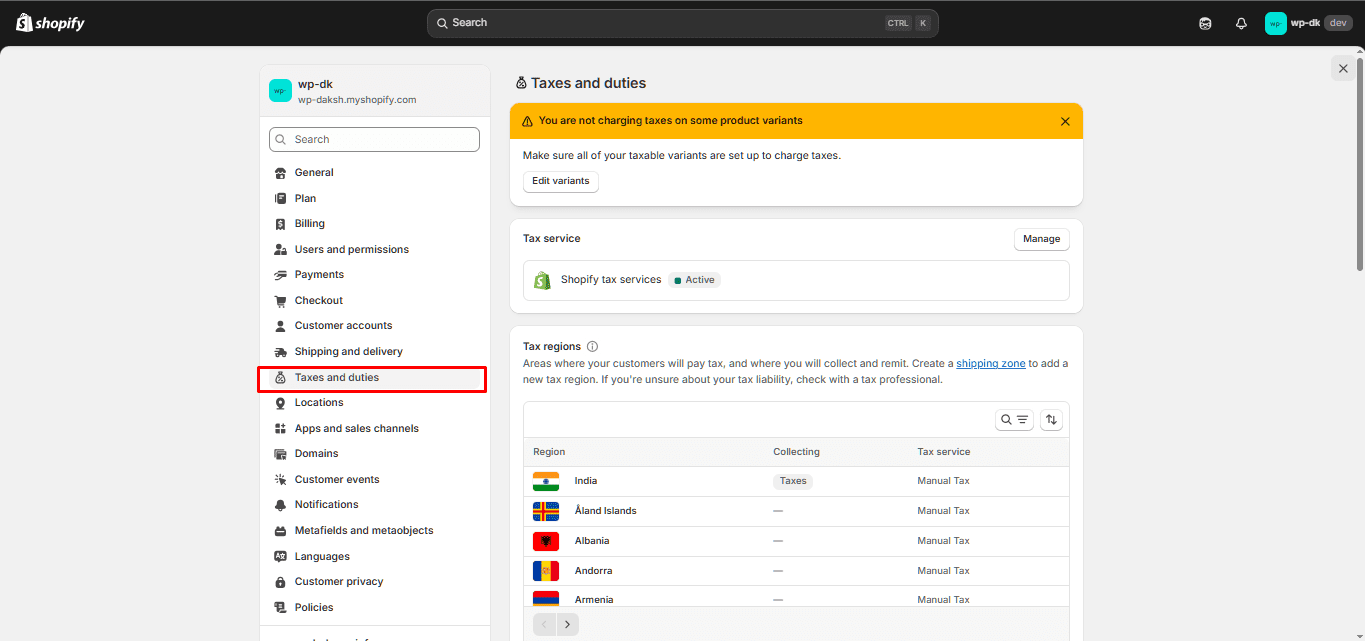Screen dimensions: 1365x641
Task: Navigate to Locations settings
Action: (319, 403)
